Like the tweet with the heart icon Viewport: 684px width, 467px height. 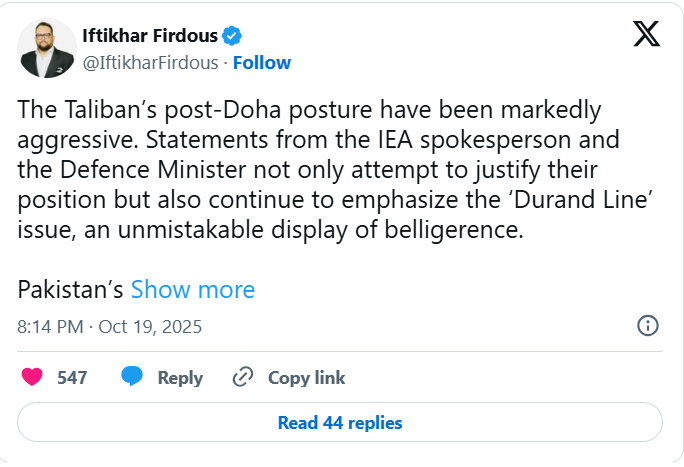[x=32, y=377]
